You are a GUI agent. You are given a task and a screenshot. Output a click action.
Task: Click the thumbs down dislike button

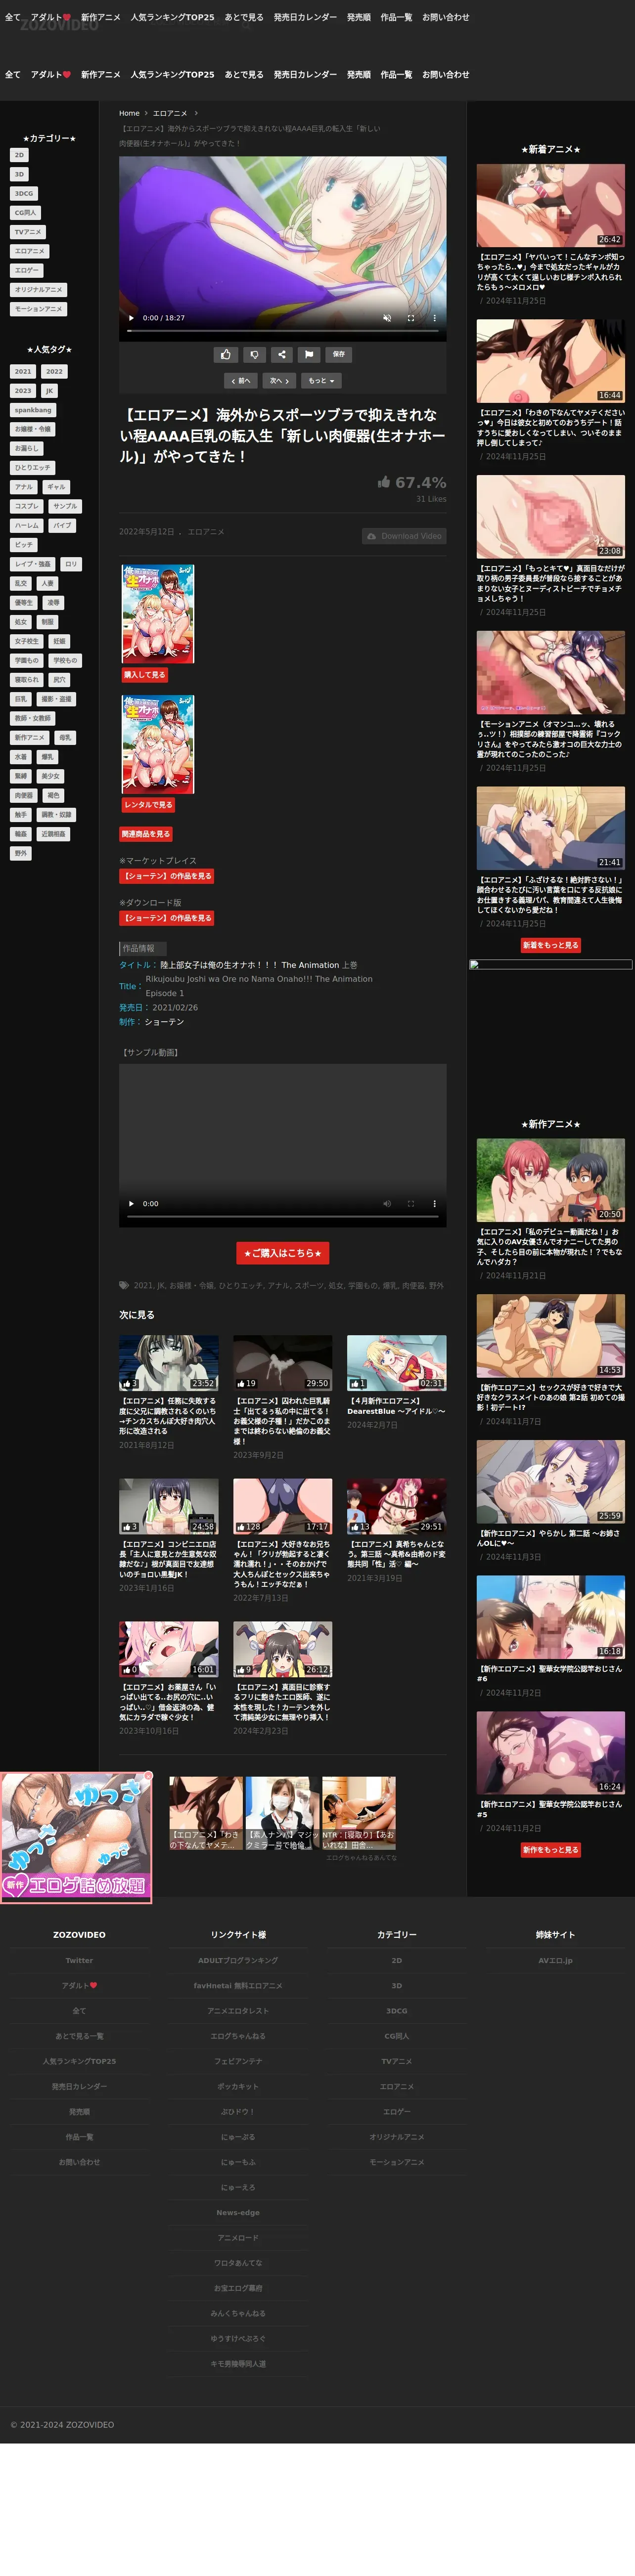click(x=254, y=354)
